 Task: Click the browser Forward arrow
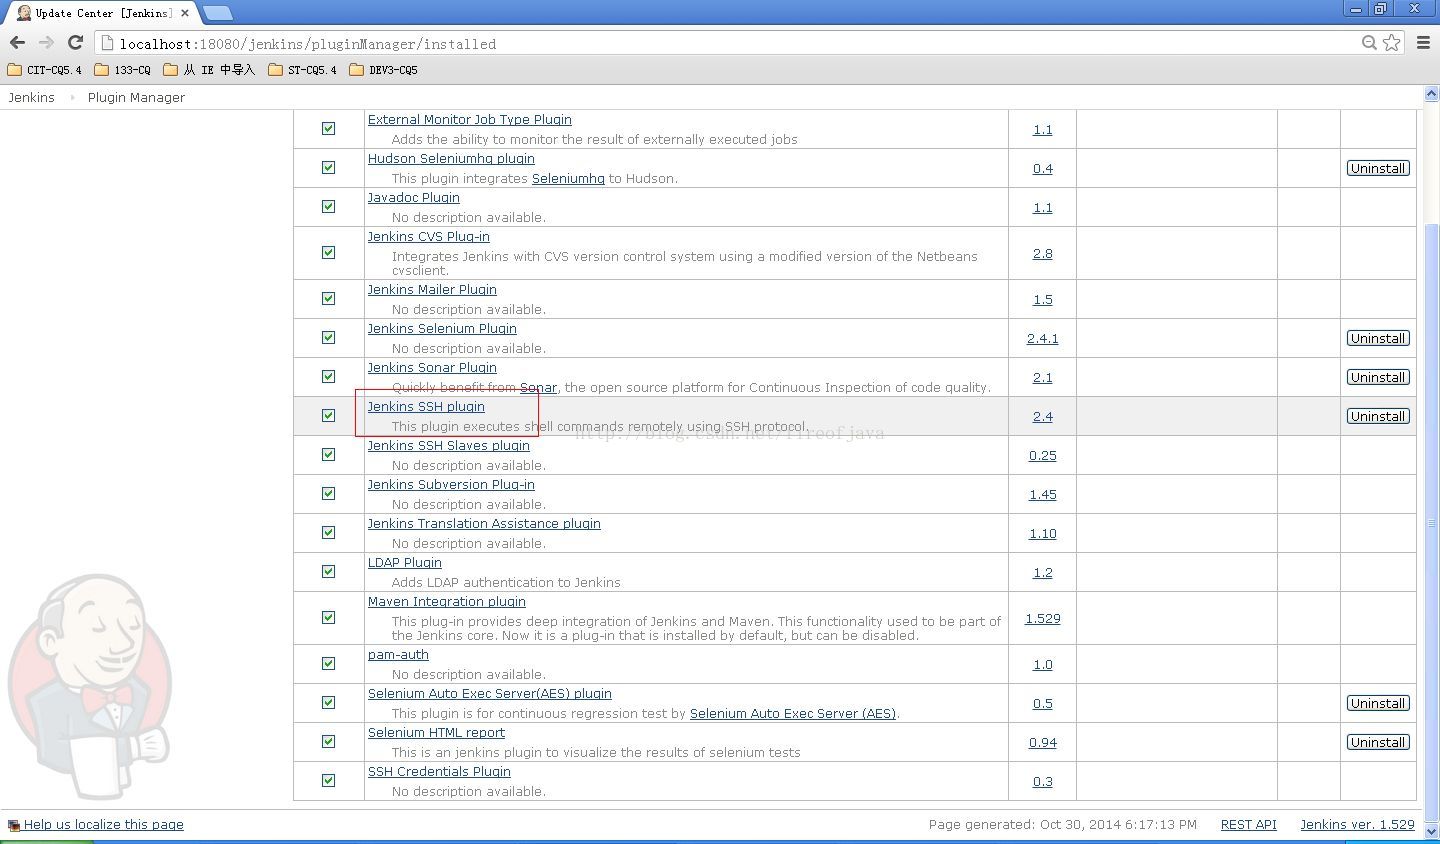pos(46,43)
